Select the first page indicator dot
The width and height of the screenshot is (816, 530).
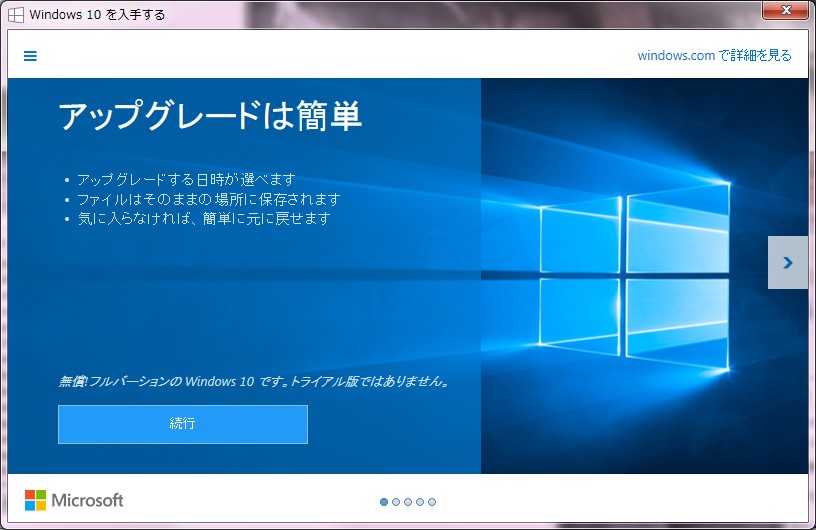tap(384, 502)
